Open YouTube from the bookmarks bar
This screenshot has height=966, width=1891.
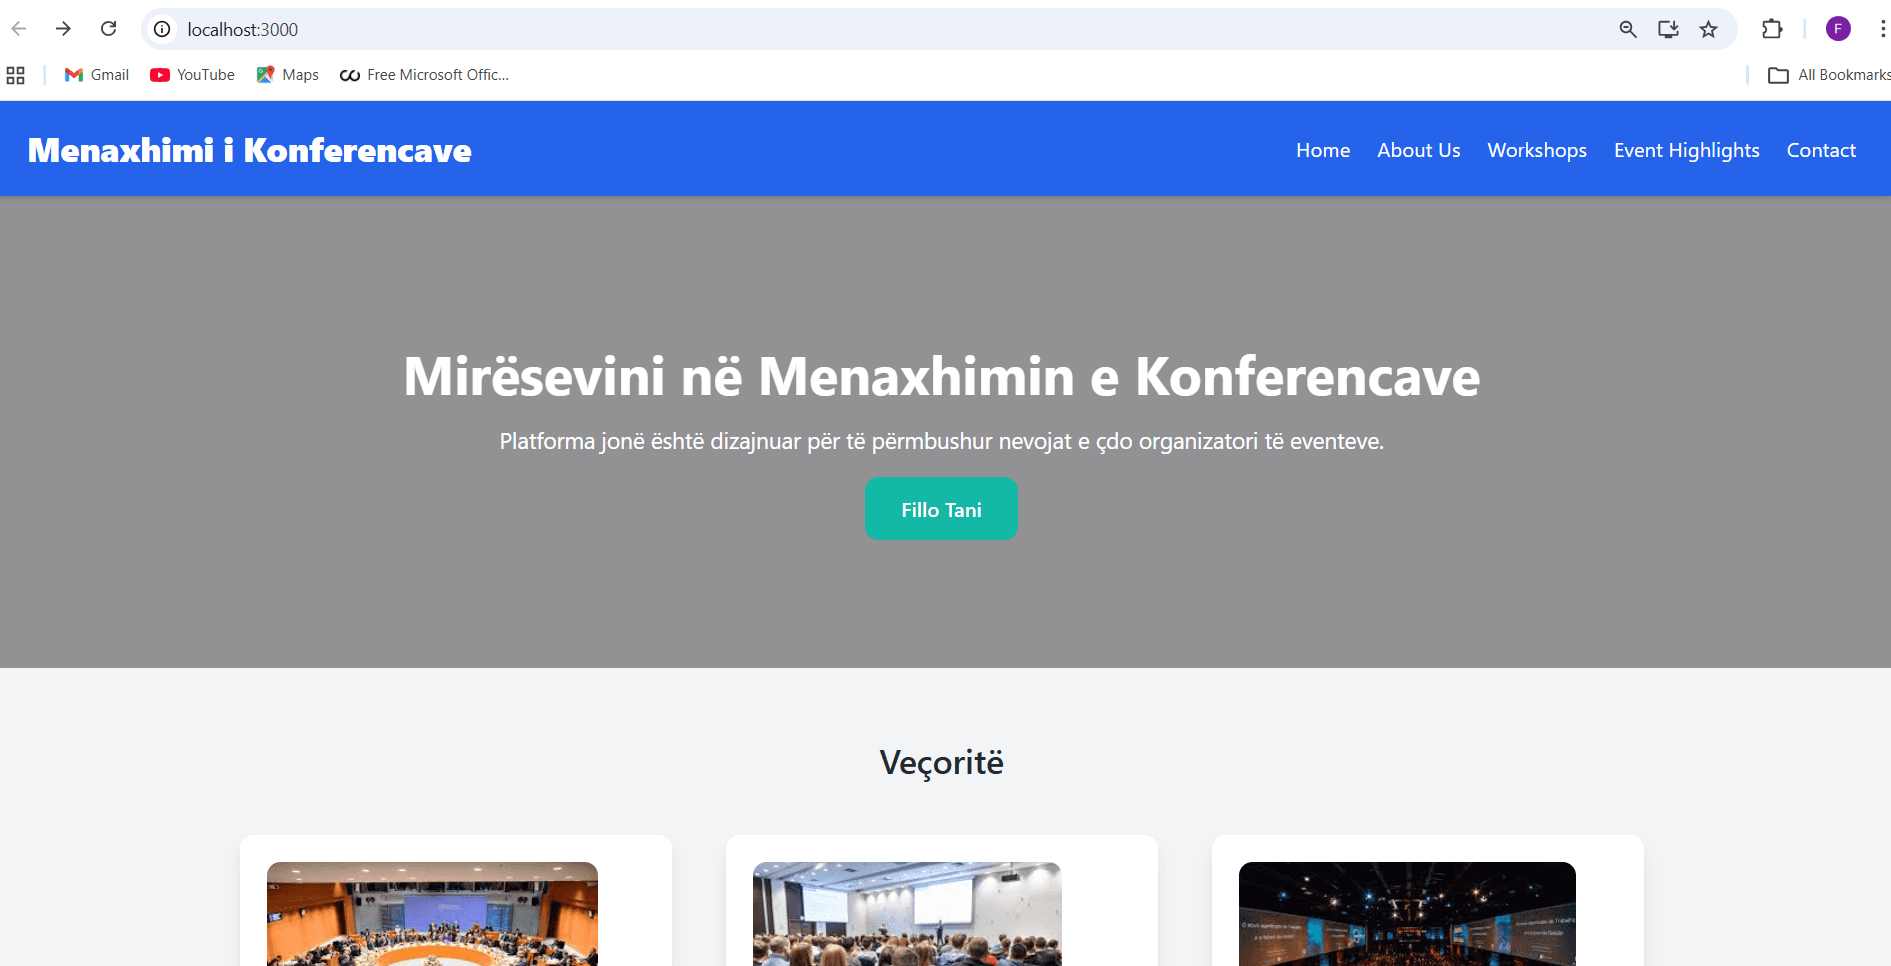tap(191, 74)
